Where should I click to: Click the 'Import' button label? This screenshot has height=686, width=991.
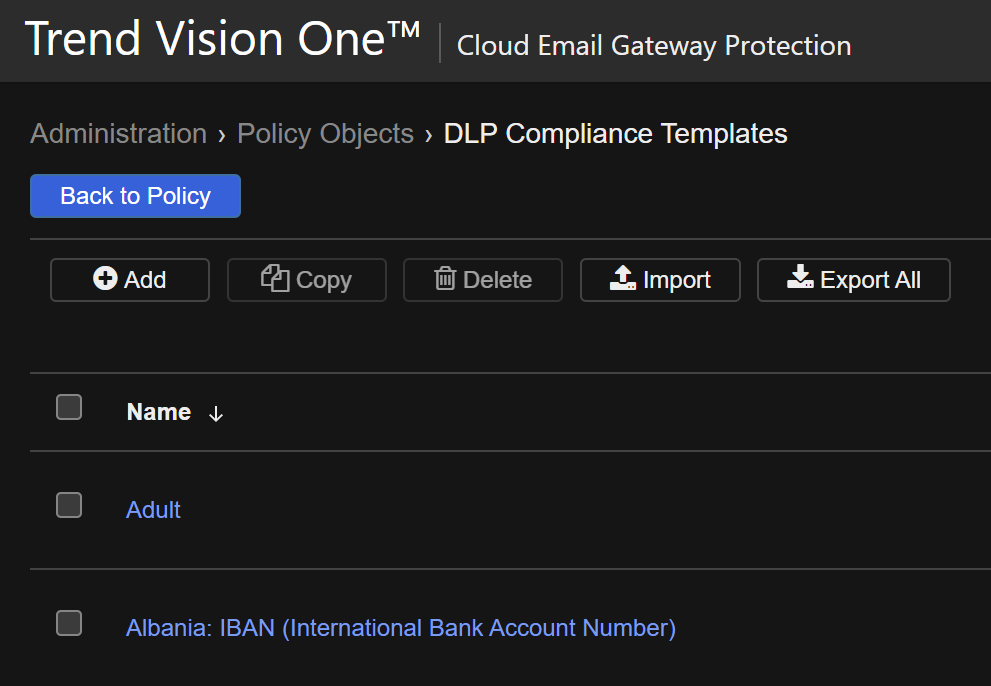[676, 280]
